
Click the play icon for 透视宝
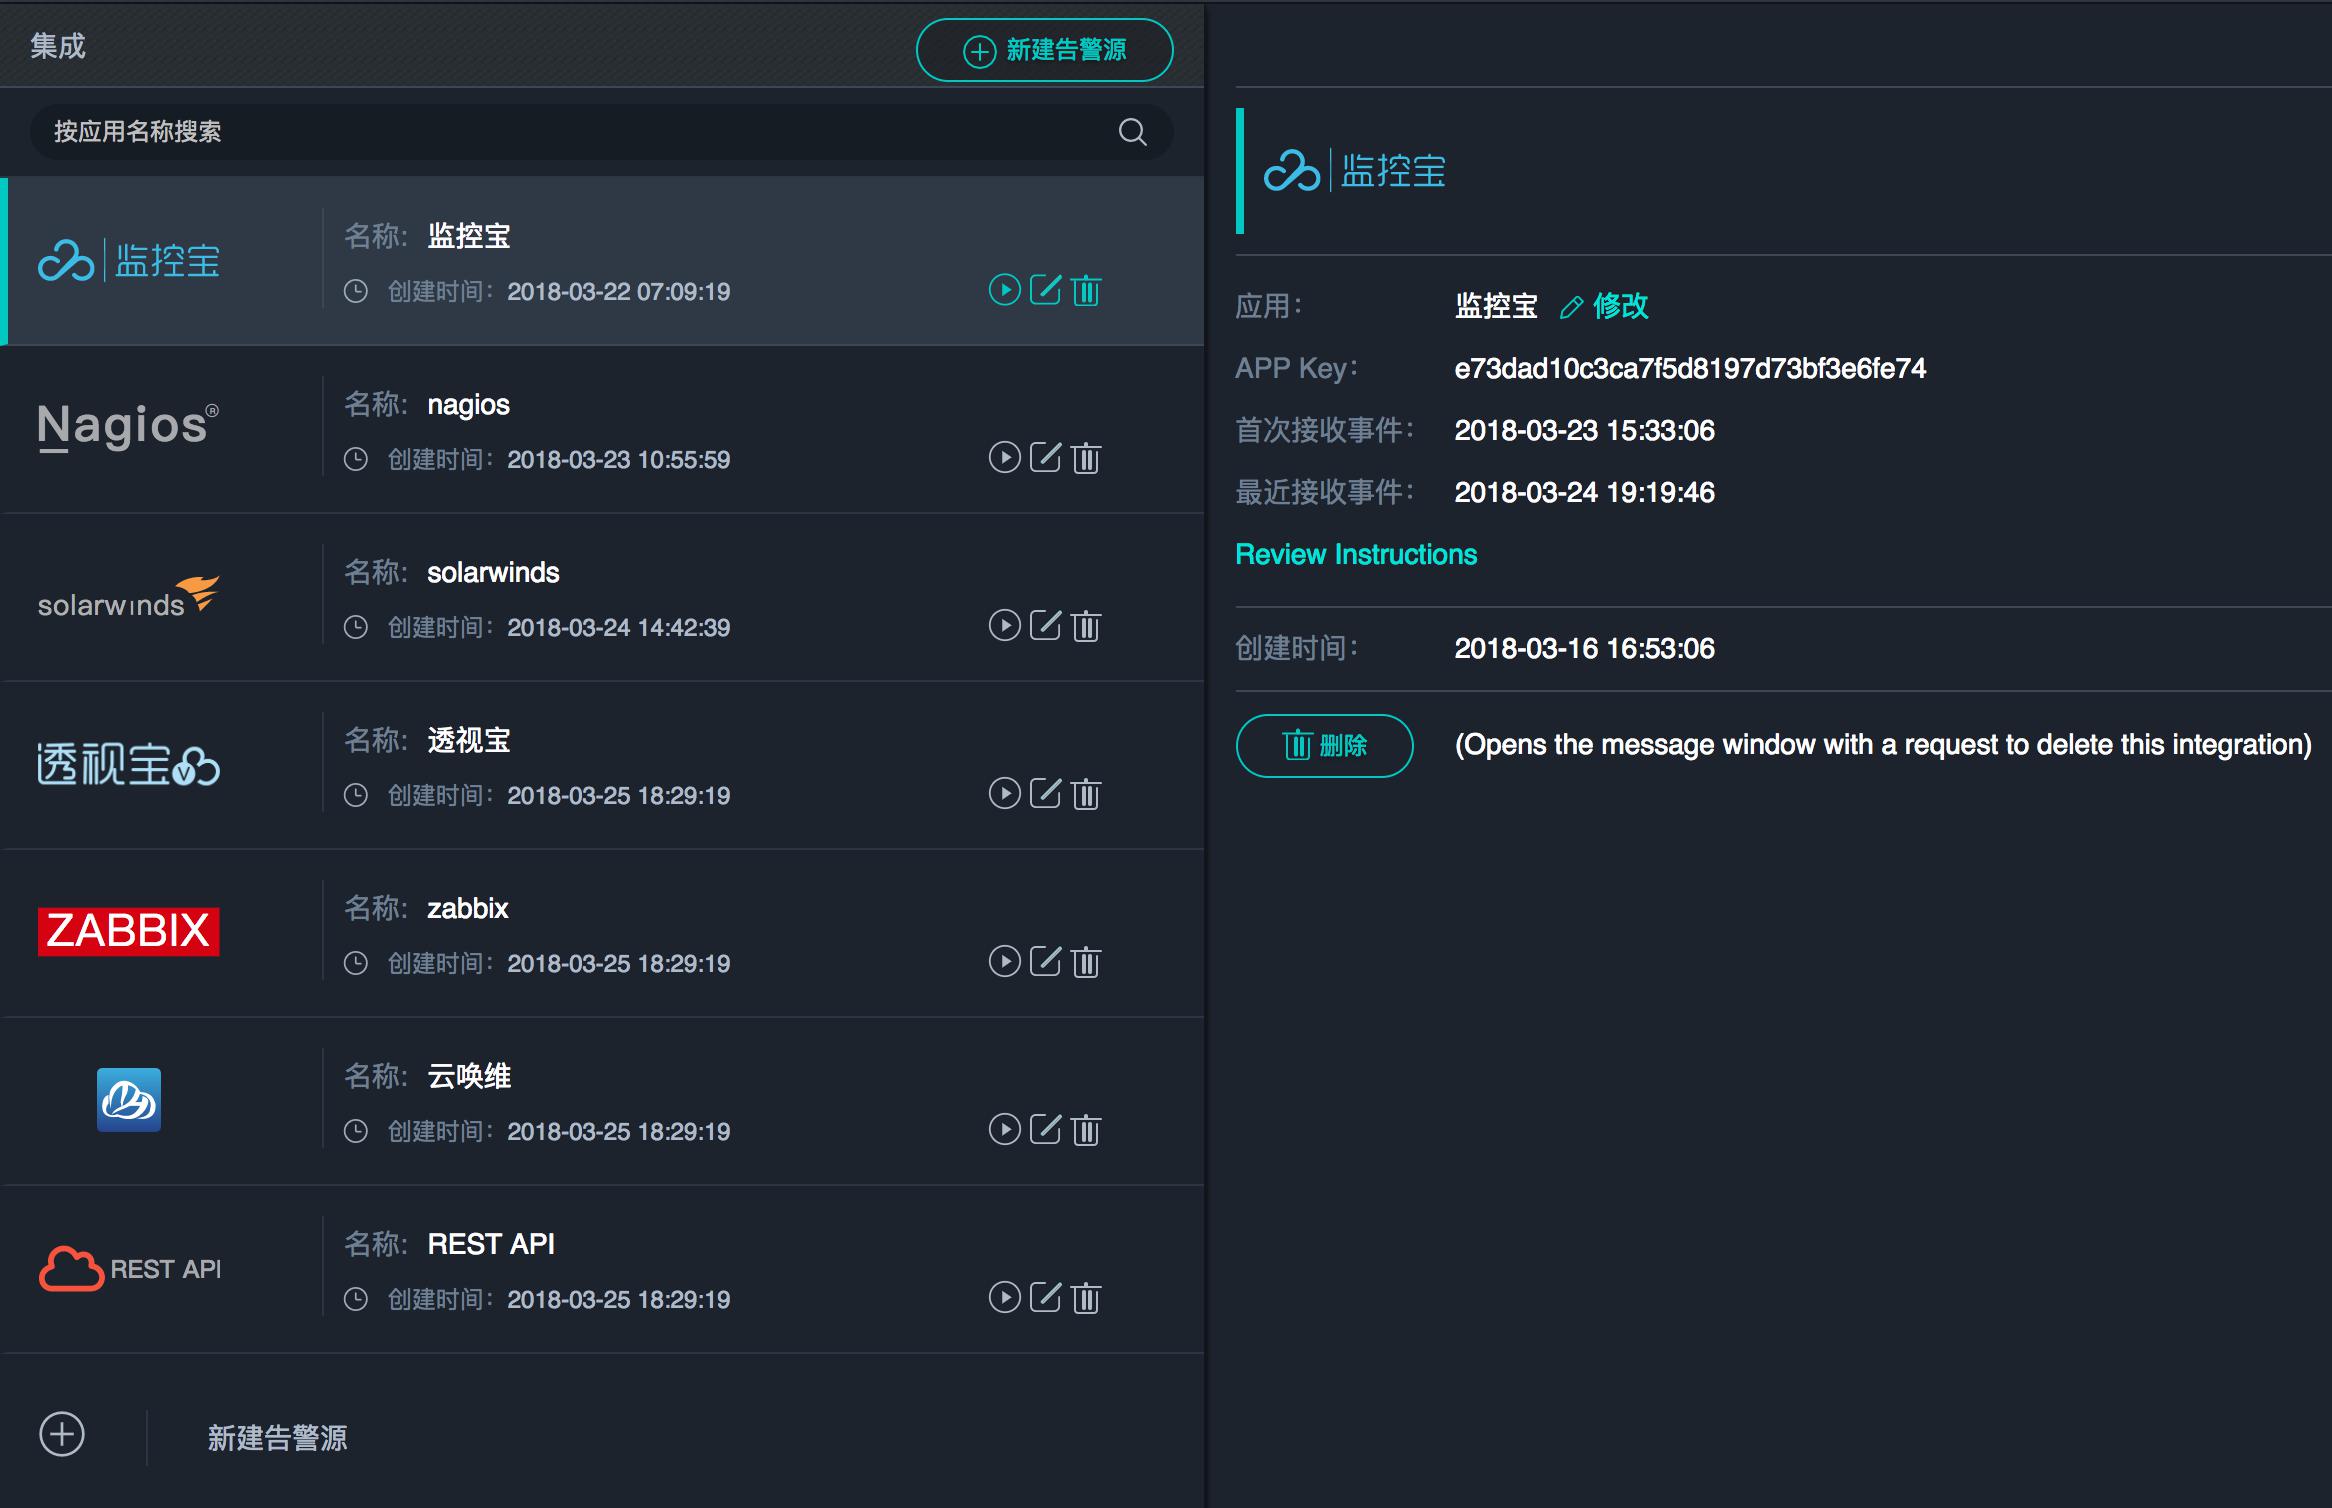(x=1004, y=794)
